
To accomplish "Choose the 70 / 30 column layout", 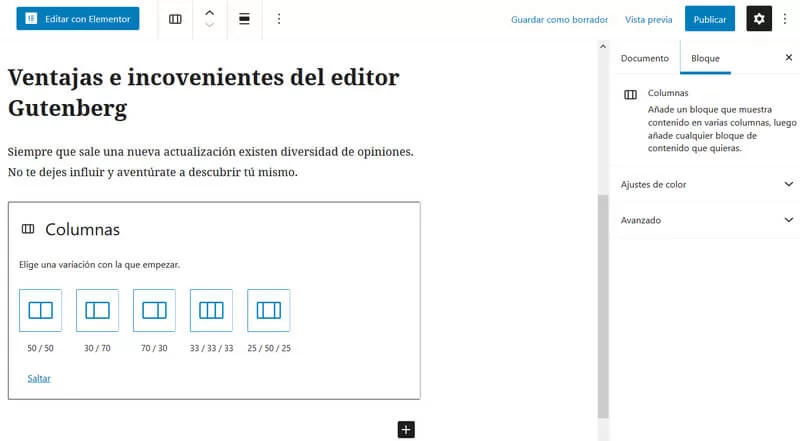I will tap(154, 310).
